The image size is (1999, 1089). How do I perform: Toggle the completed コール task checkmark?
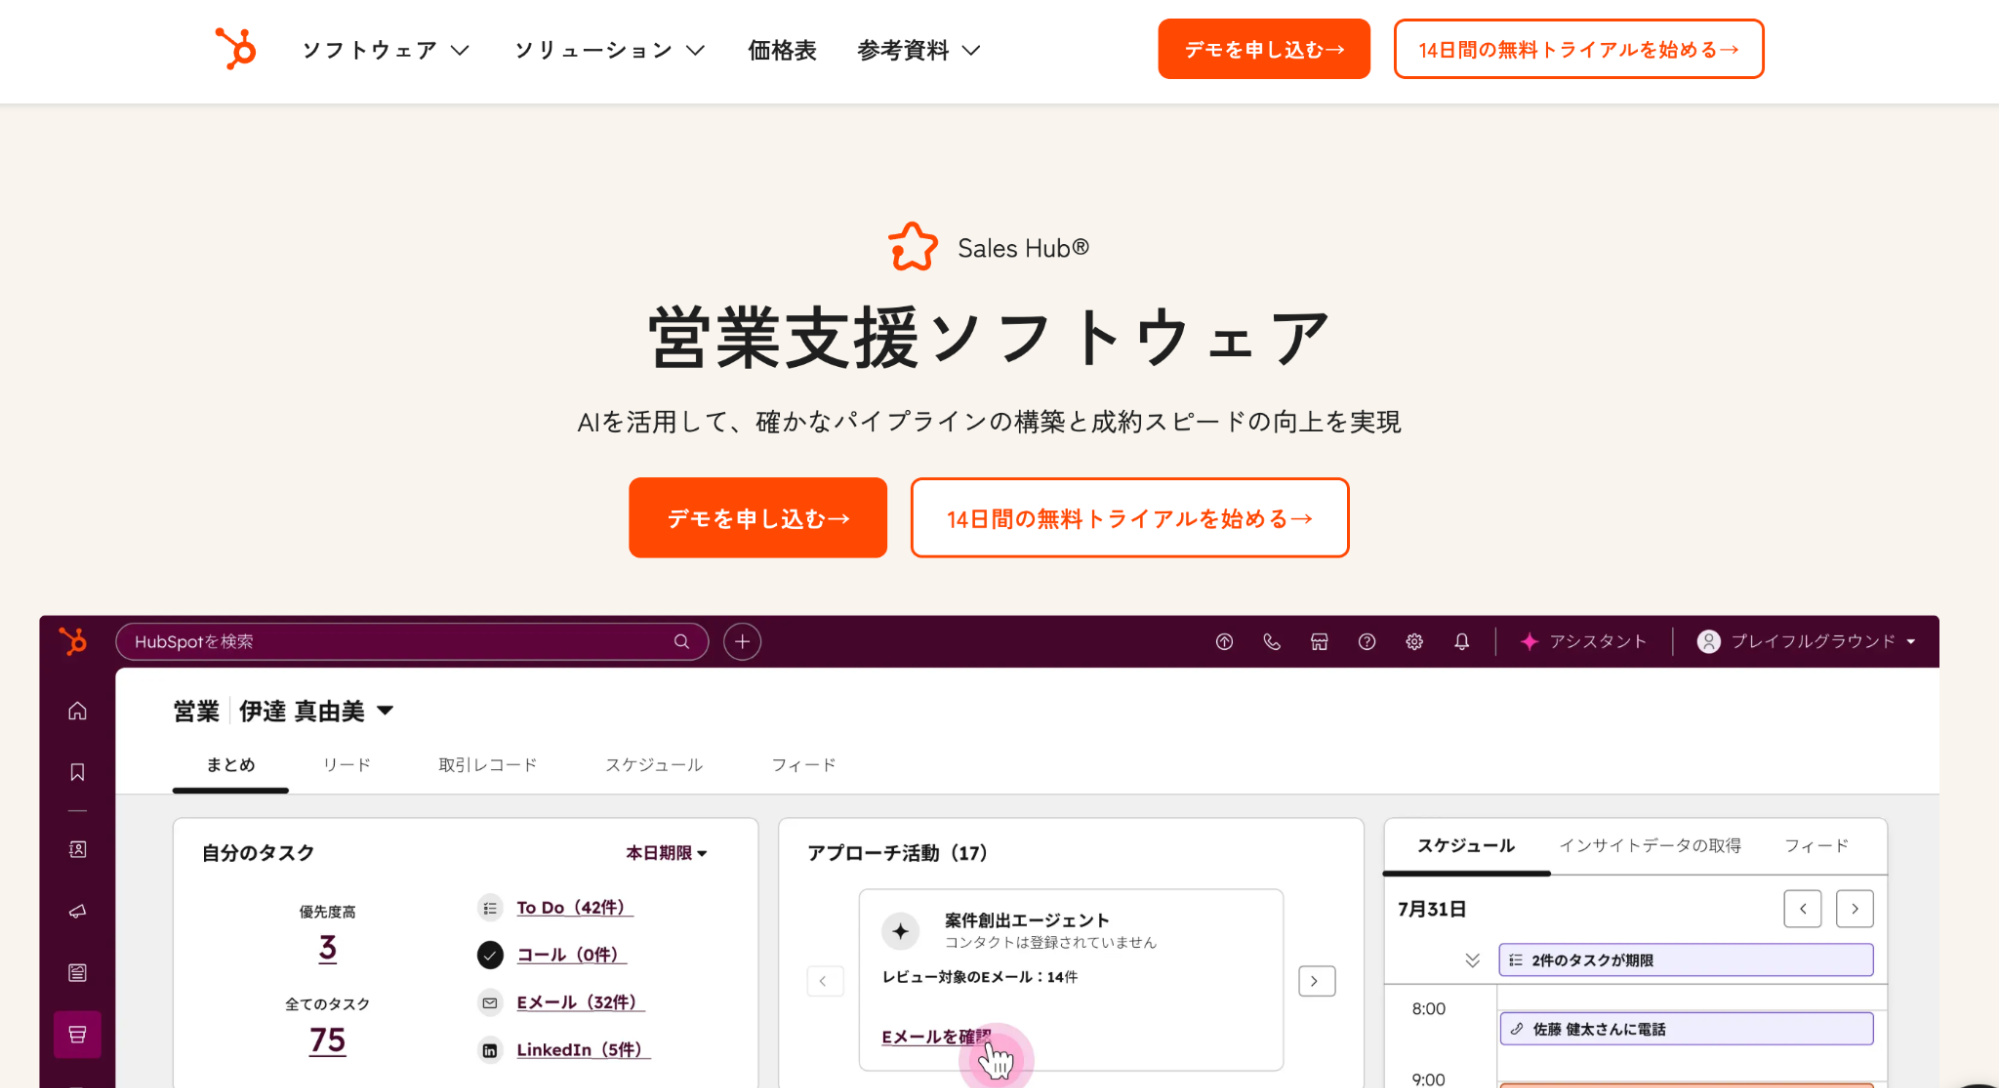[490, 955]
